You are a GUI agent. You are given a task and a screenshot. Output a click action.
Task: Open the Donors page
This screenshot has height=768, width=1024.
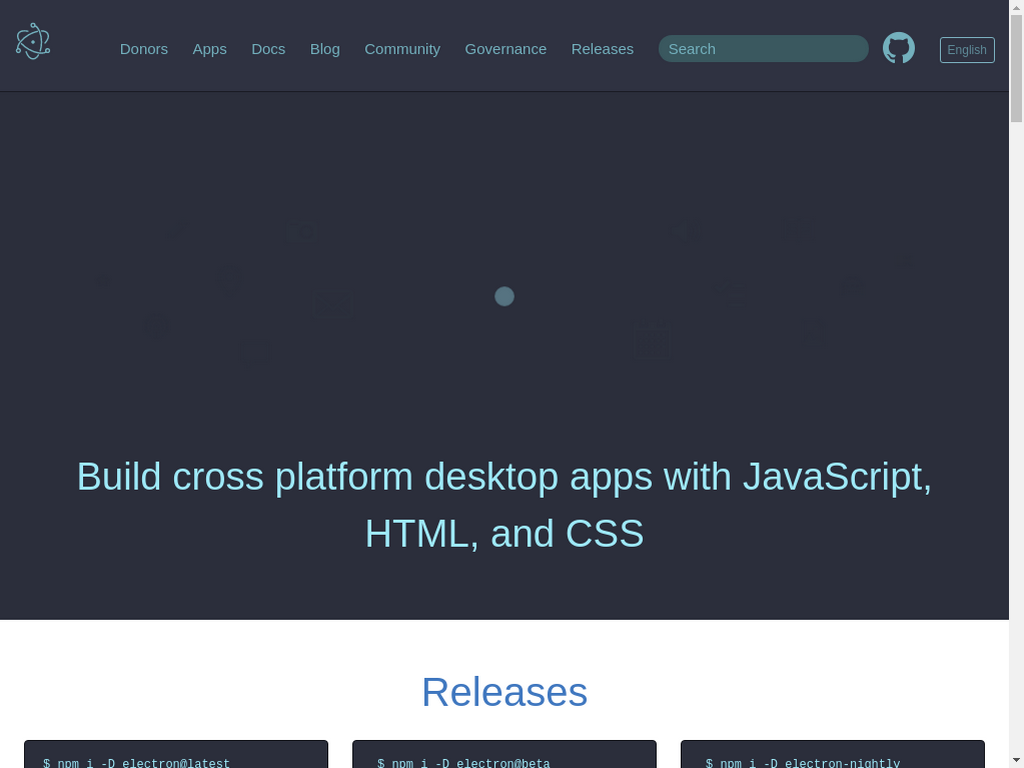(144, 49)
